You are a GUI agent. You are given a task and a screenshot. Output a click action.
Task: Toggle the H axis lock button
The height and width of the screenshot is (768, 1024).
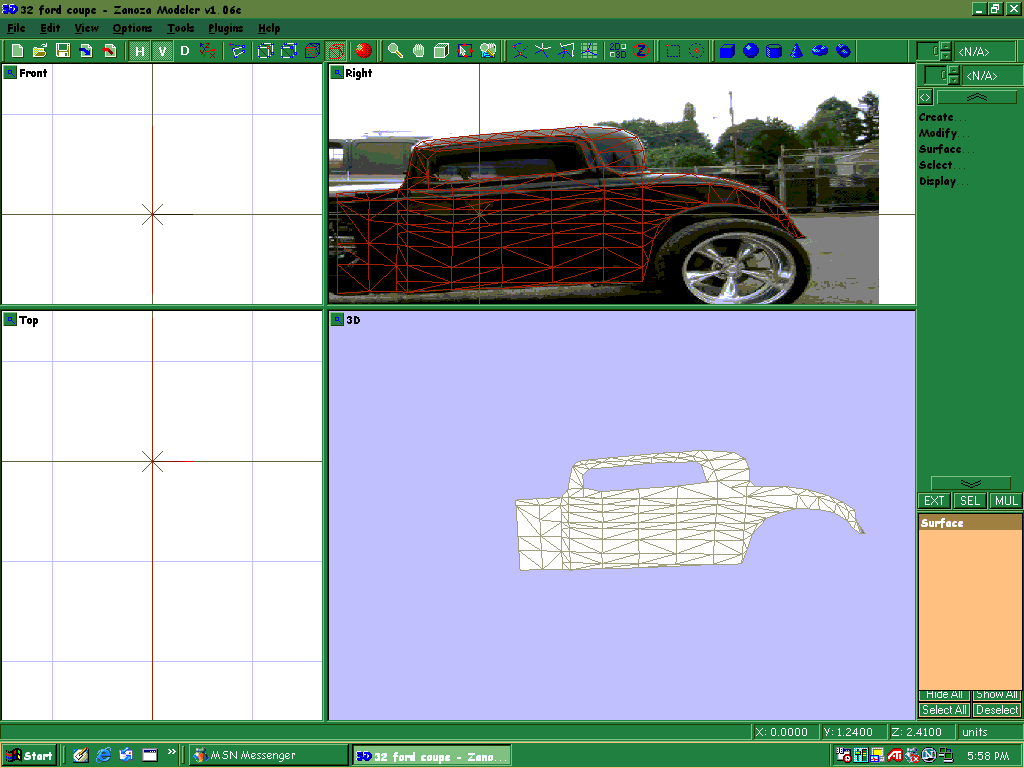click(140, 51)
